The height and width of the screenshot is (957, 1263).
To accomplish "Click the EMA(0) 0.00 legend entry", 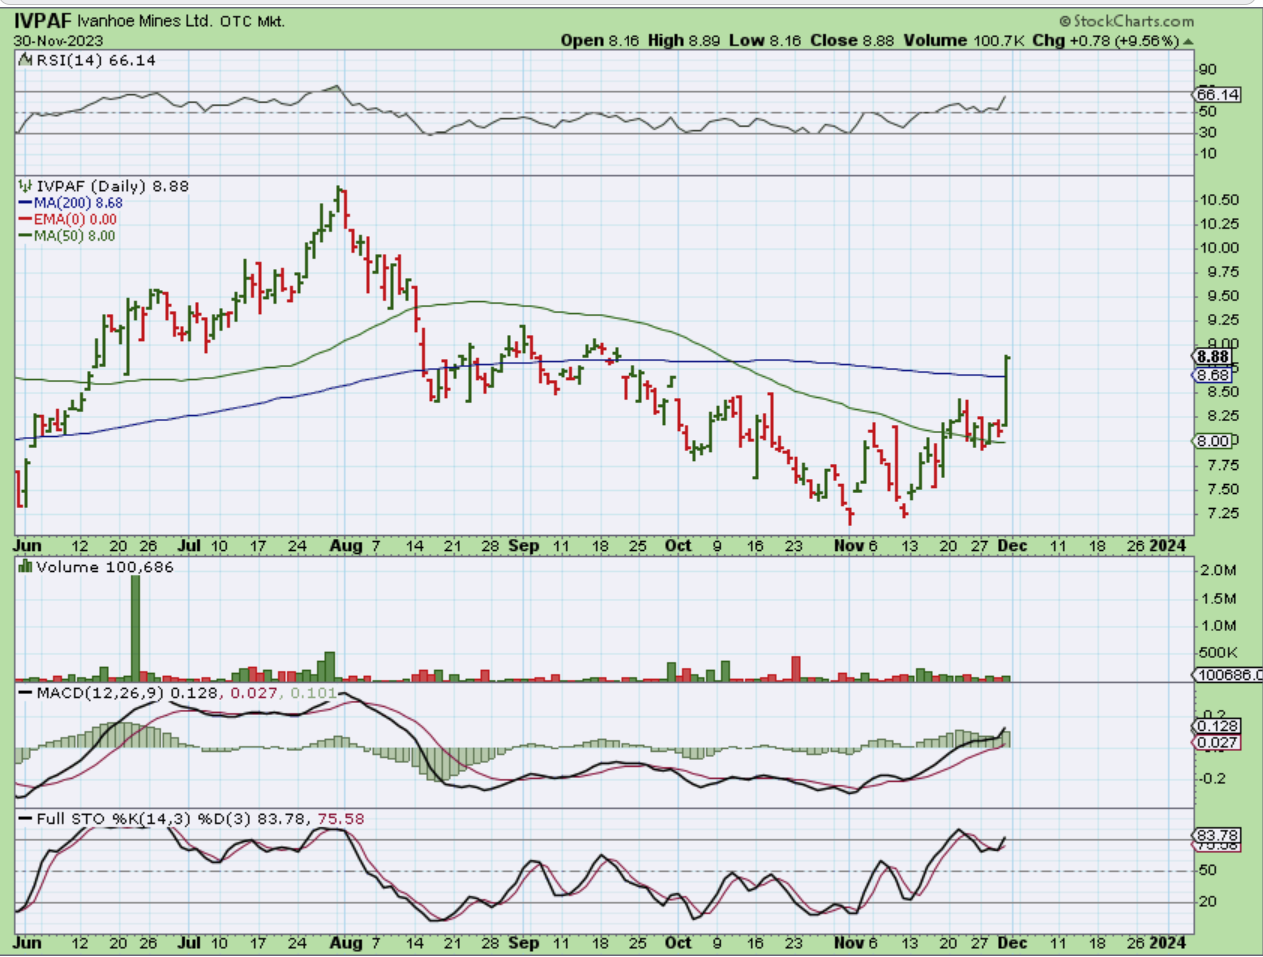I will [75, 219].
